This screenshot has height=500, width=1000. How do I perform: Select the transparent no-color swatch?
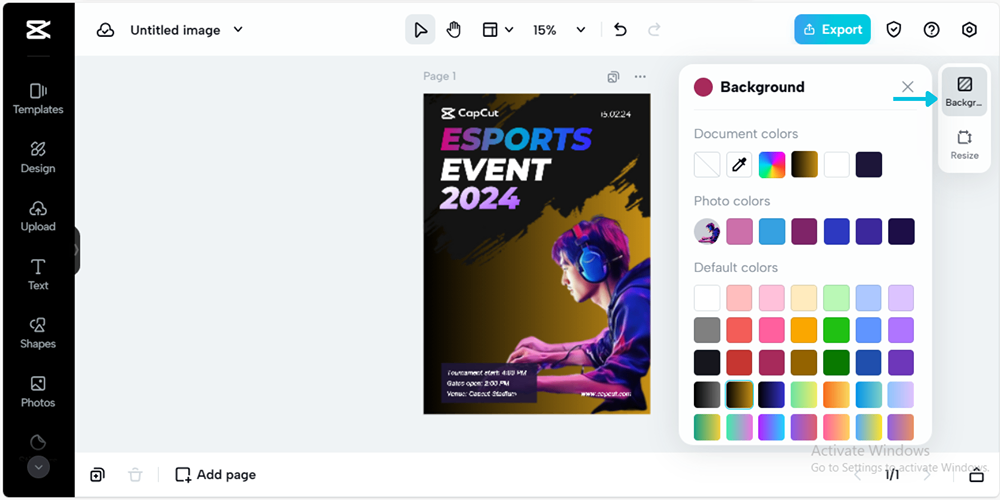coord(707,165)
